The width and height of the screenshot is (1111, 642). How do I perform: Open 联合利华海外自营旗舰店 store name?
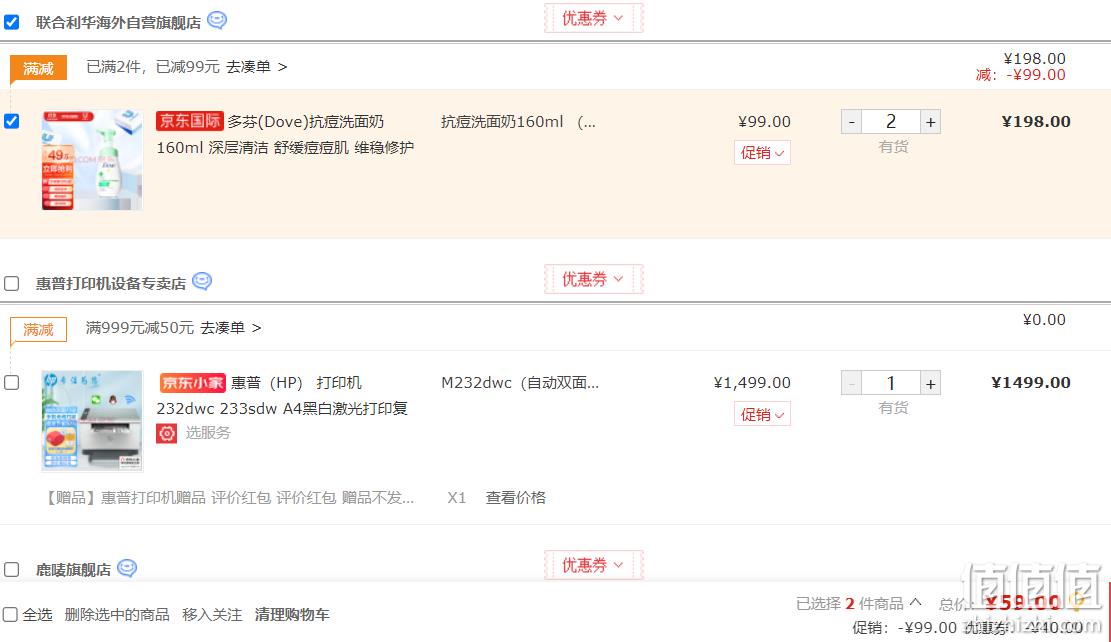click(118, 23)
